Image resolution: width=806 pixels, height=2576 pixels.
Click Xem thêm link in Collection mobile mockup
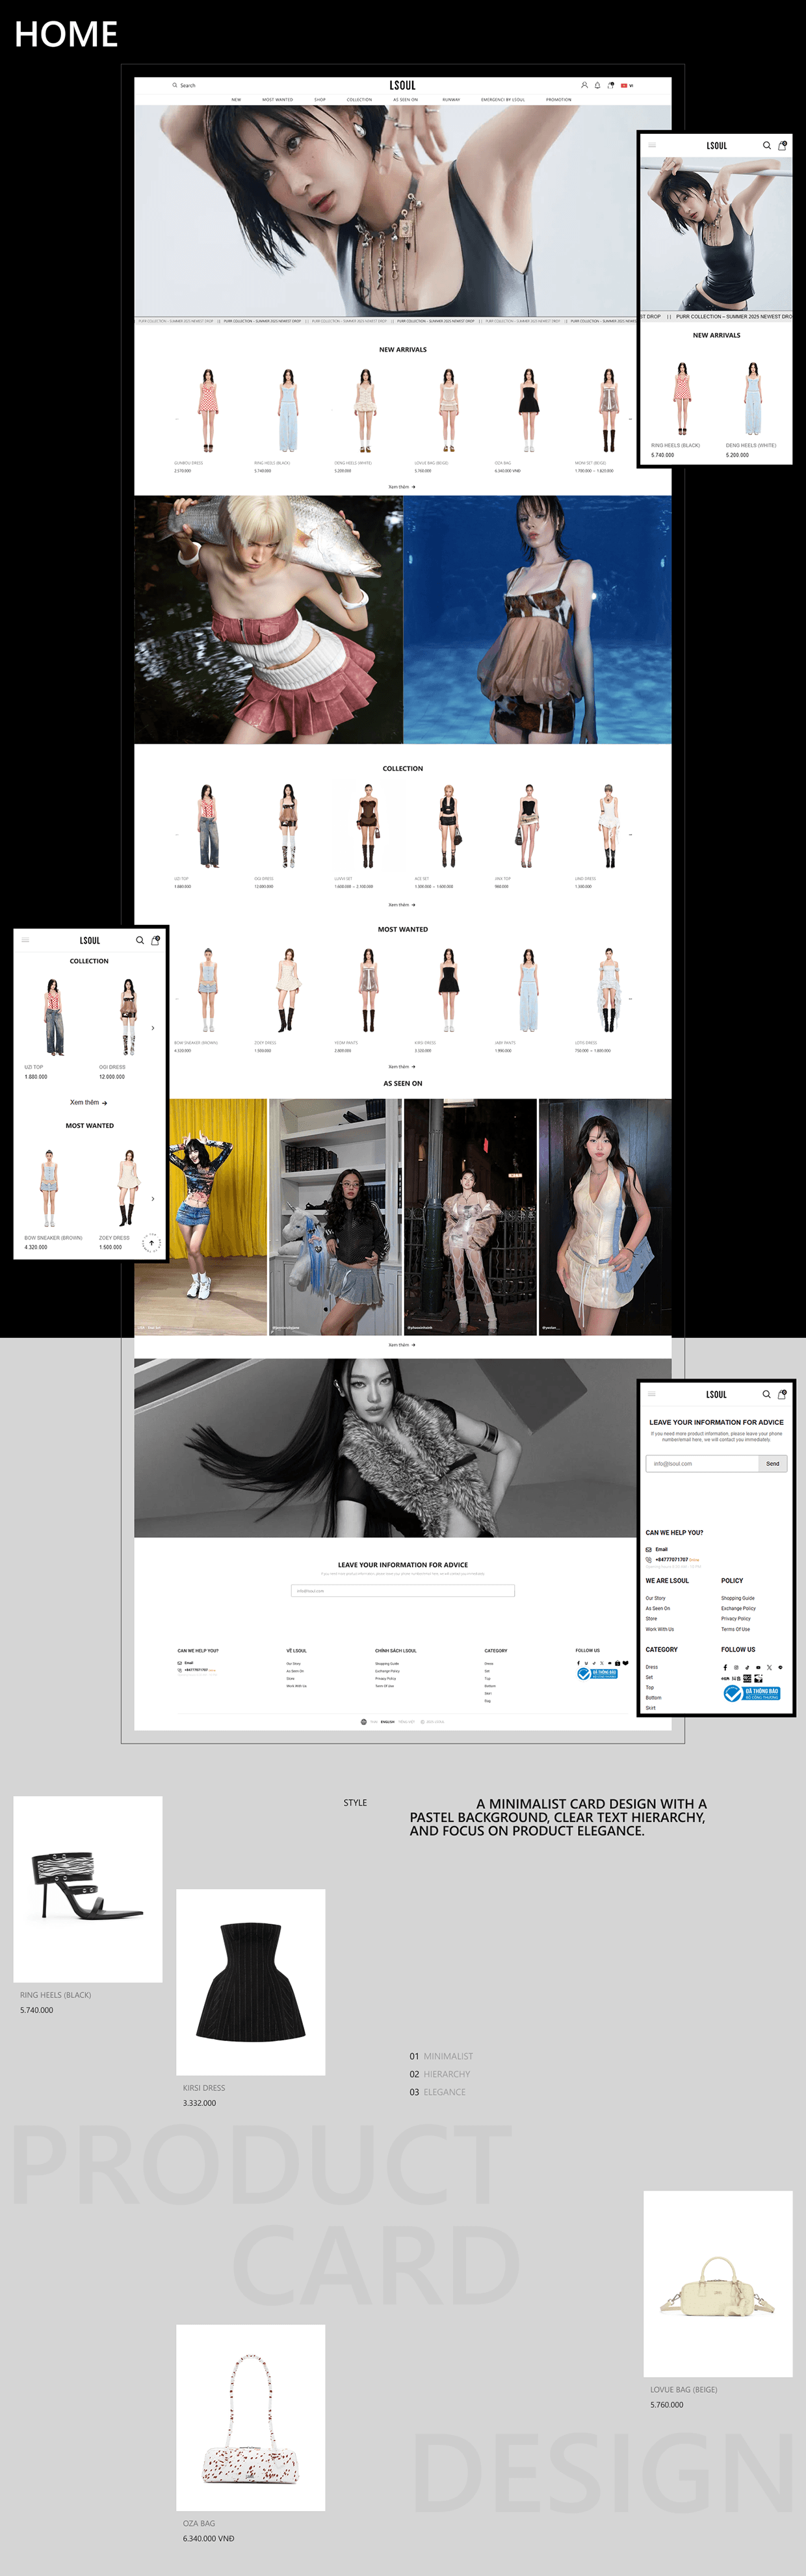pyautogui.click(x=88, y=1102)
